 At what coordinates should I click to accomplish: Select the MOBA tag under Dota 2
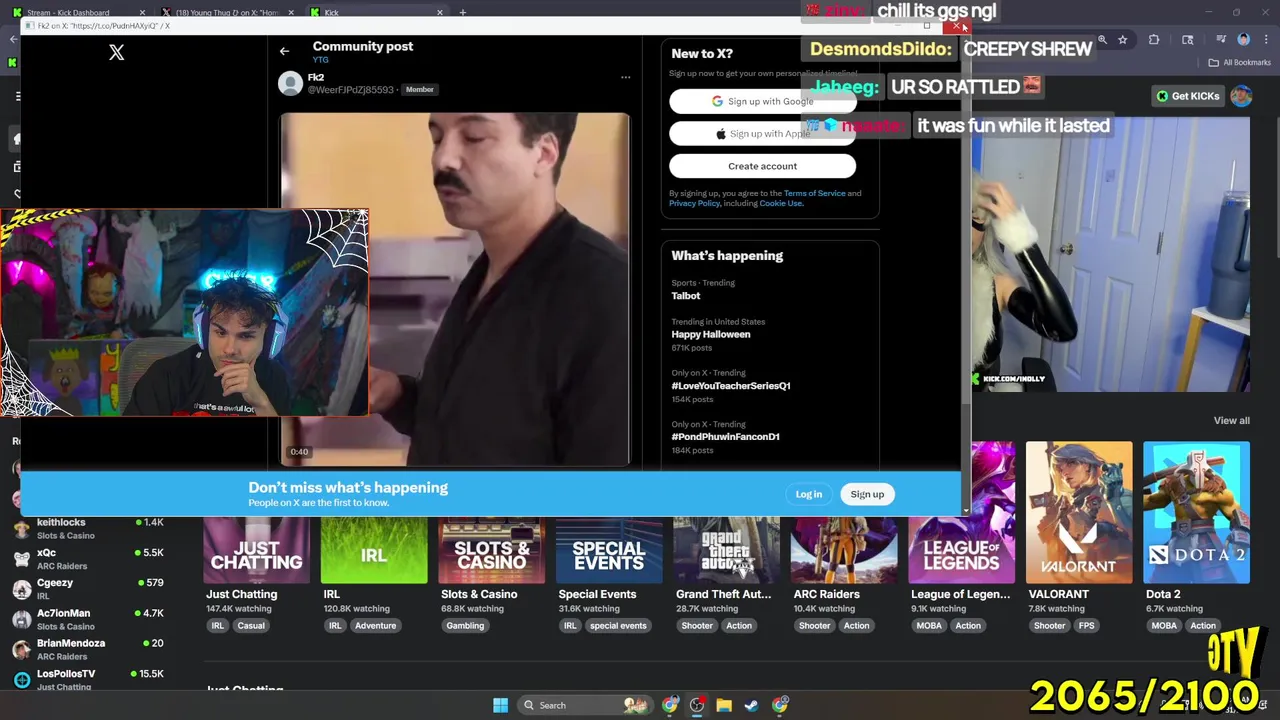pyautogui.click(x=1164, y=626)
